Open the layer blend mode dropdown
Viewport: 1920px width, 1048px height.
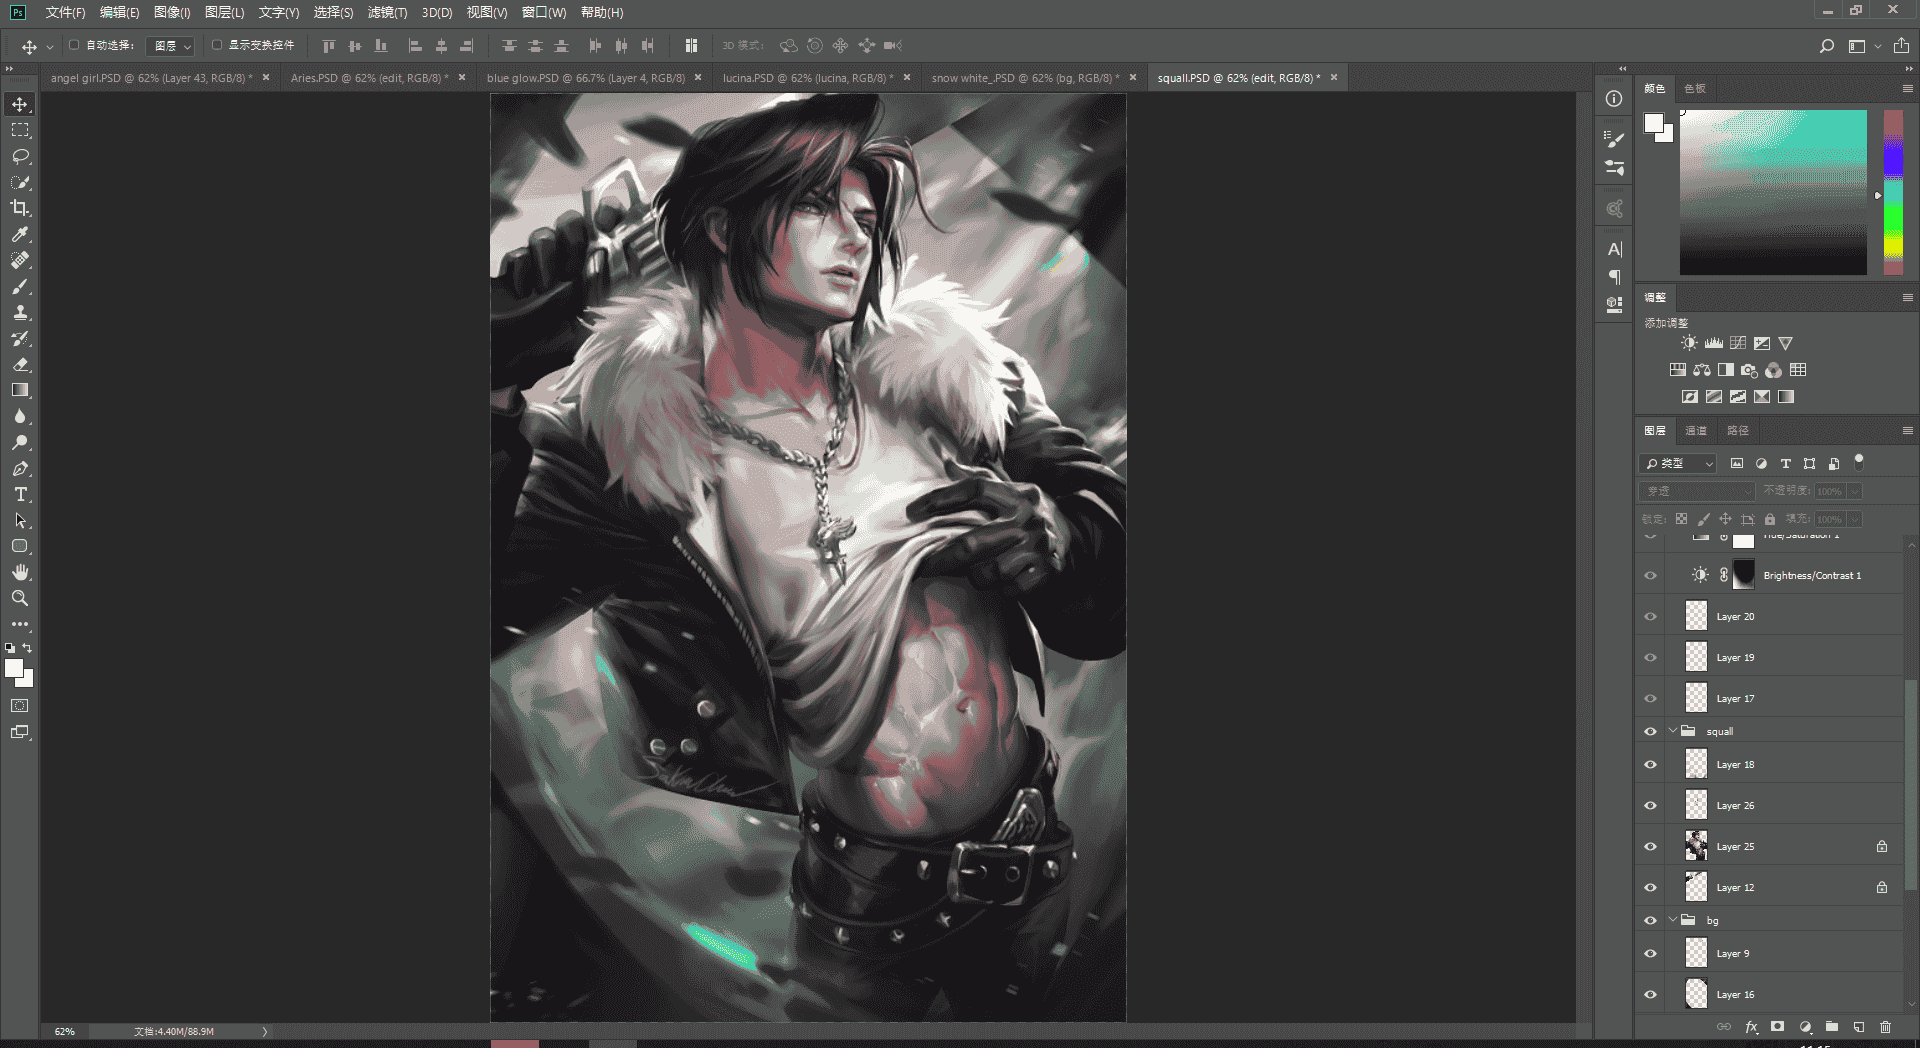pyautogui.click(x=1697, y=491)
